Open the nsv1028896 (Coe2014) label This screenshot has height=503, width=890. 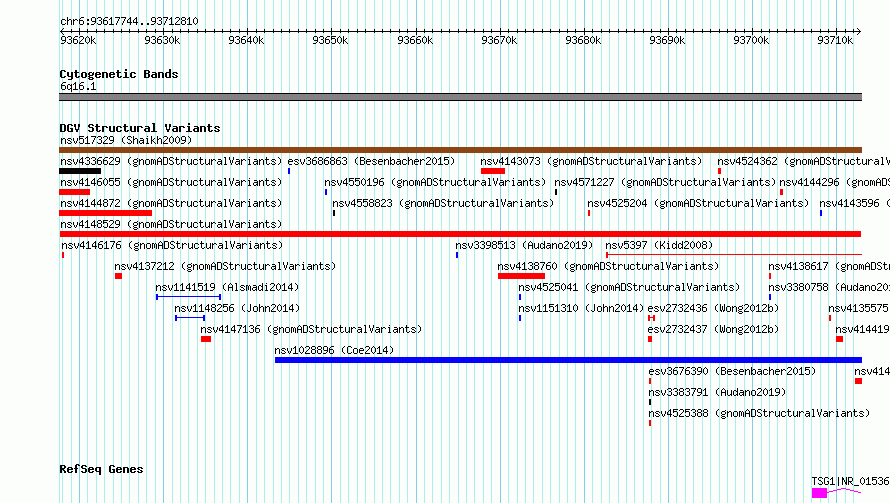334,350
